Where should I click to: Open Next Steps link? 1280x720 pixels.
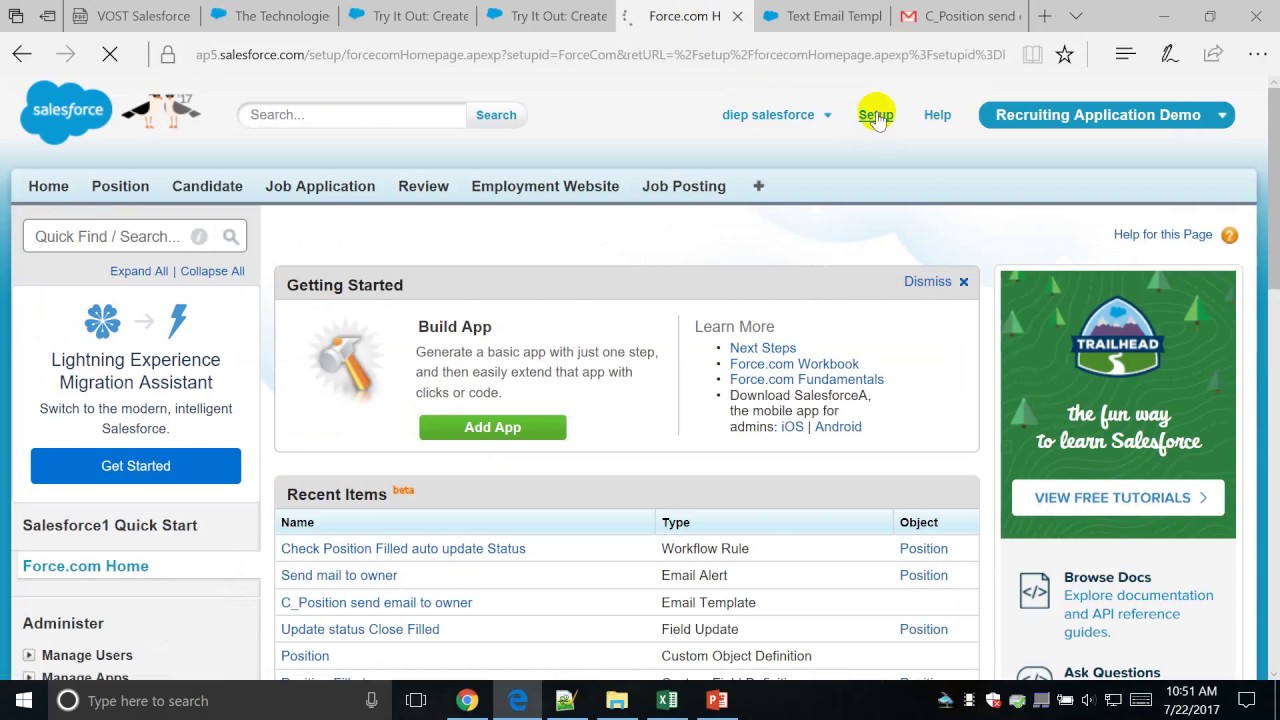[763, 348]
